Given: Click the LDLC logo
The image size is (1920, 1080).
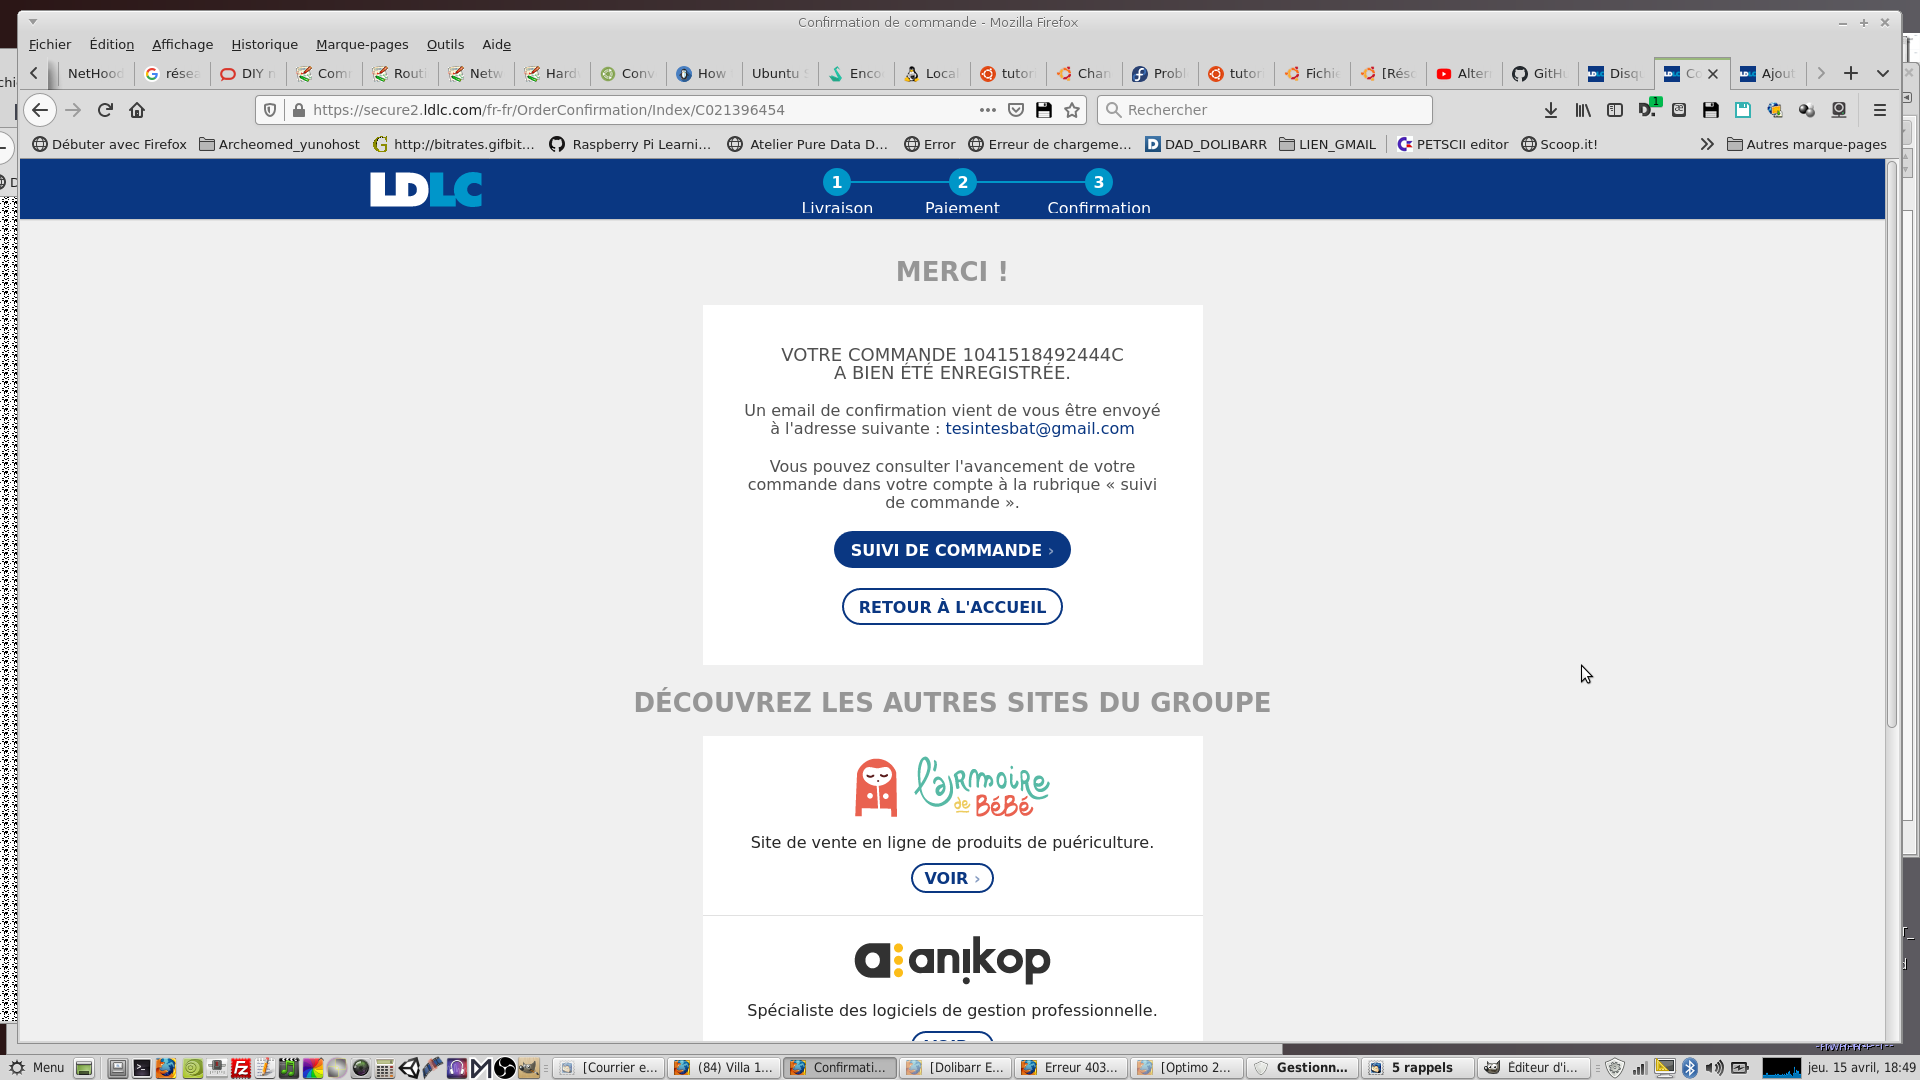Looking at the screenshot, I should (426, 189).
